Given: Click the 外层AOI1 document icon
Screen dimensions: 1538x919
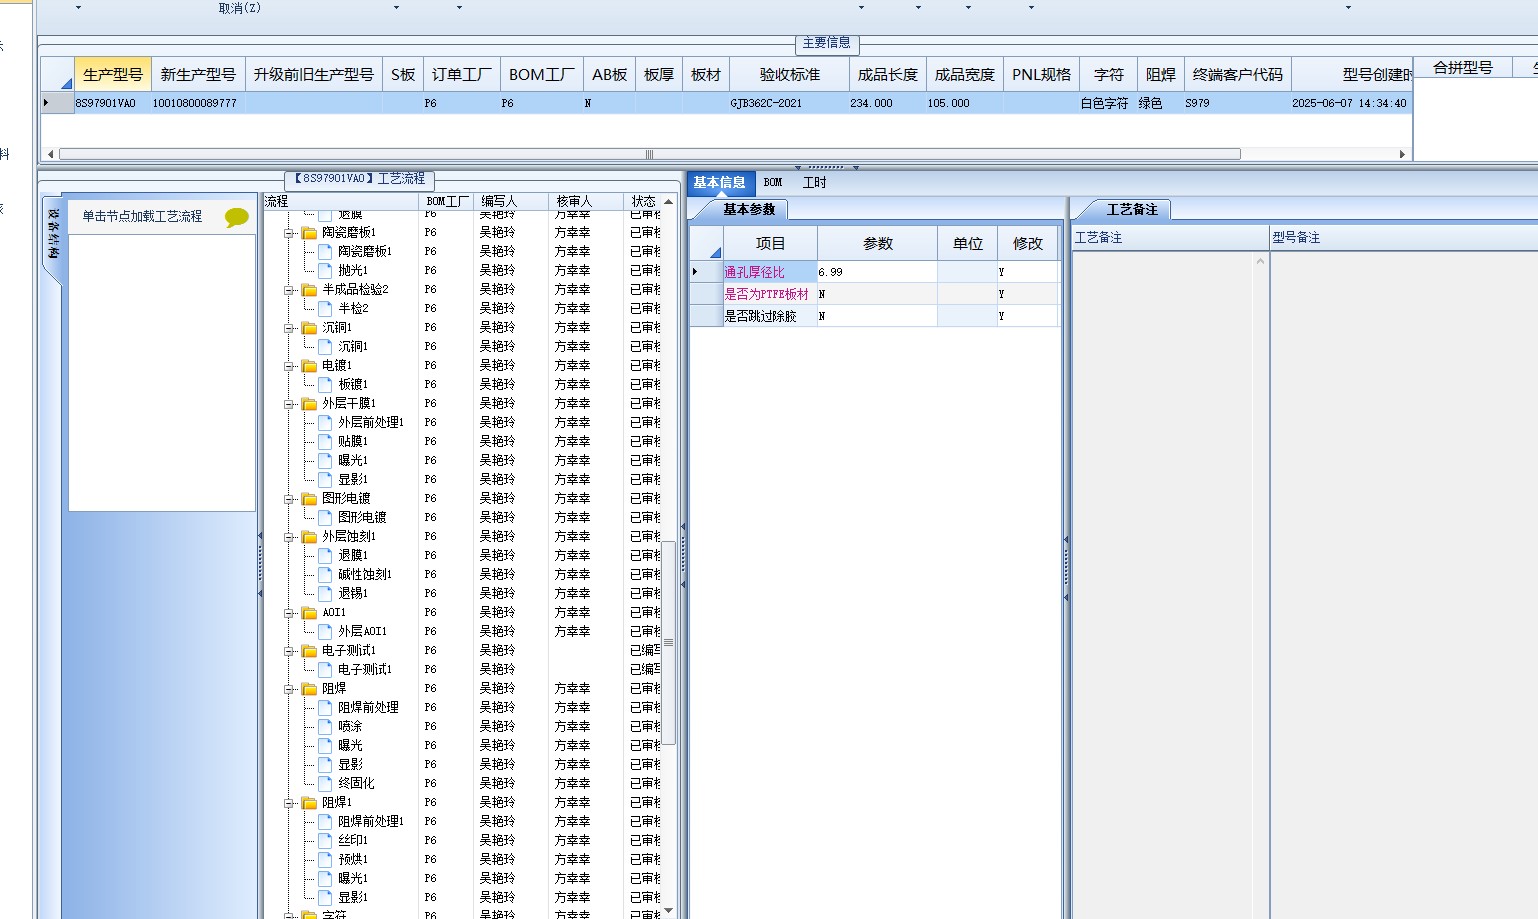Looking at the screenshot, I should (x=325, y=632).
